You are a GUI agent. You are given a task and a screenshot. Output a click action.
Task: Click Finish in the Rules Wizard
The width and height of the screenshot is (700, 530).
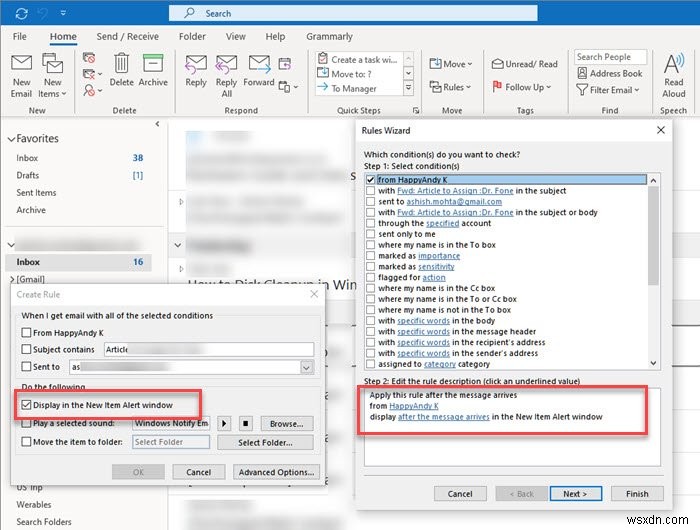[x=637, y=494]
